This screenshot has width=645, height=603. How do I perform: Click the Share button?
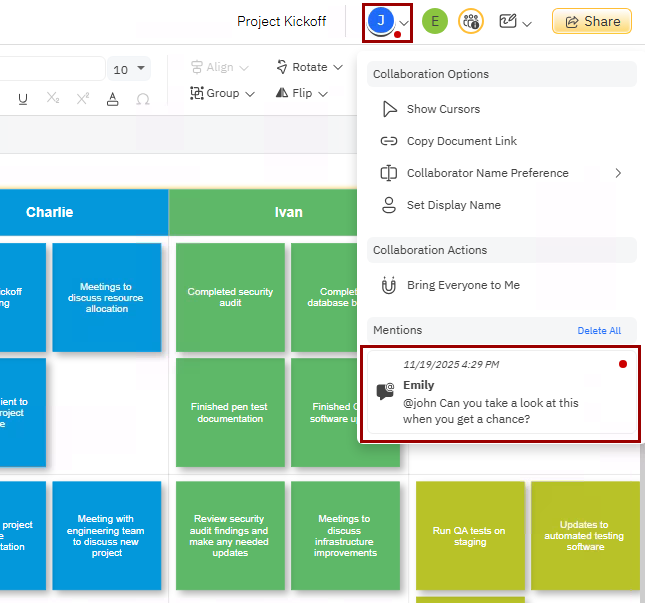pyautogui.click(x=592, y=21)
